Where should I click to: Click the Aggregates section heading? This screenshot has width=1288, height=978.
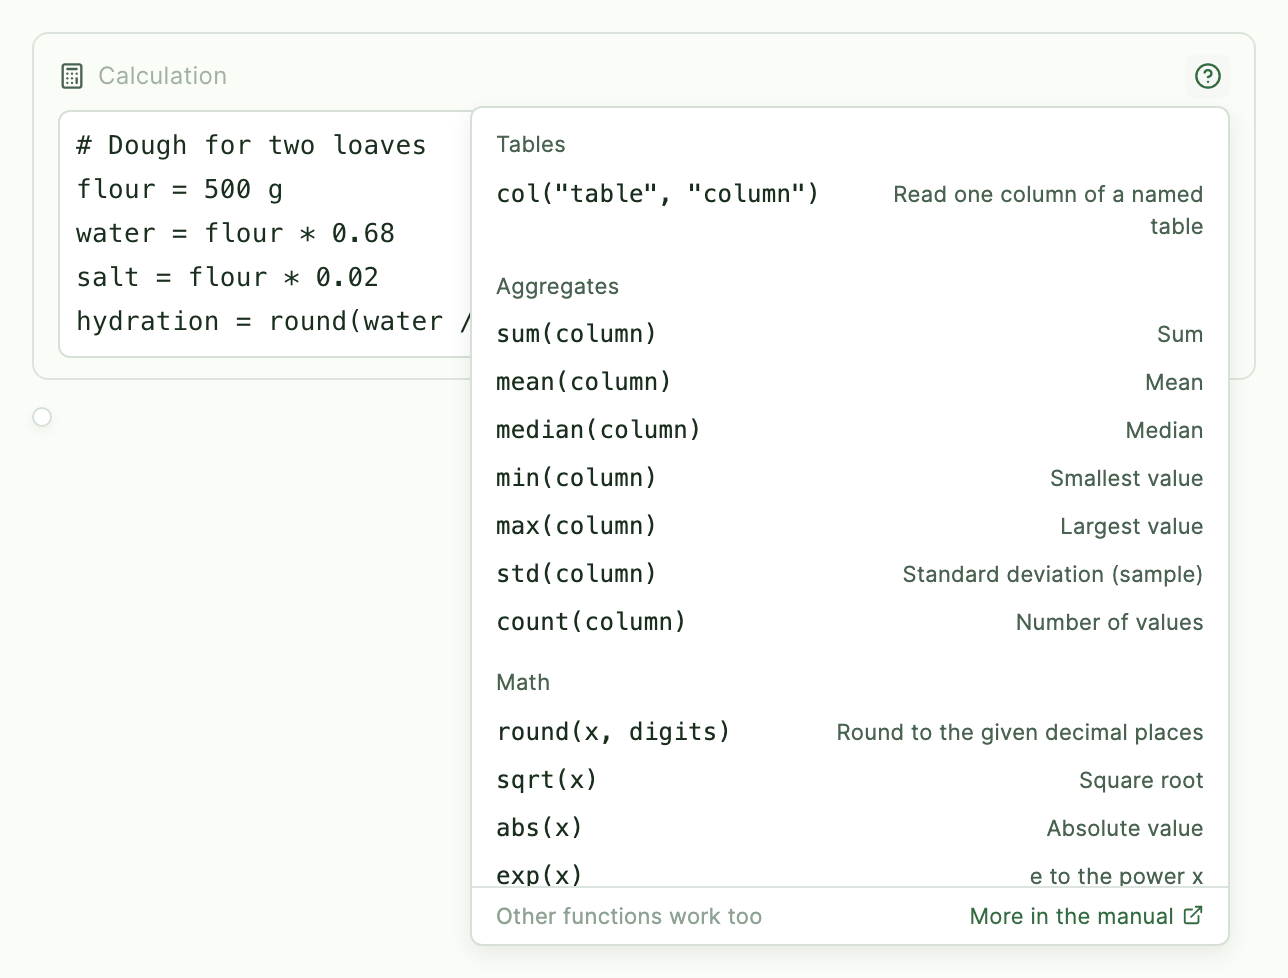click(557, 287)
